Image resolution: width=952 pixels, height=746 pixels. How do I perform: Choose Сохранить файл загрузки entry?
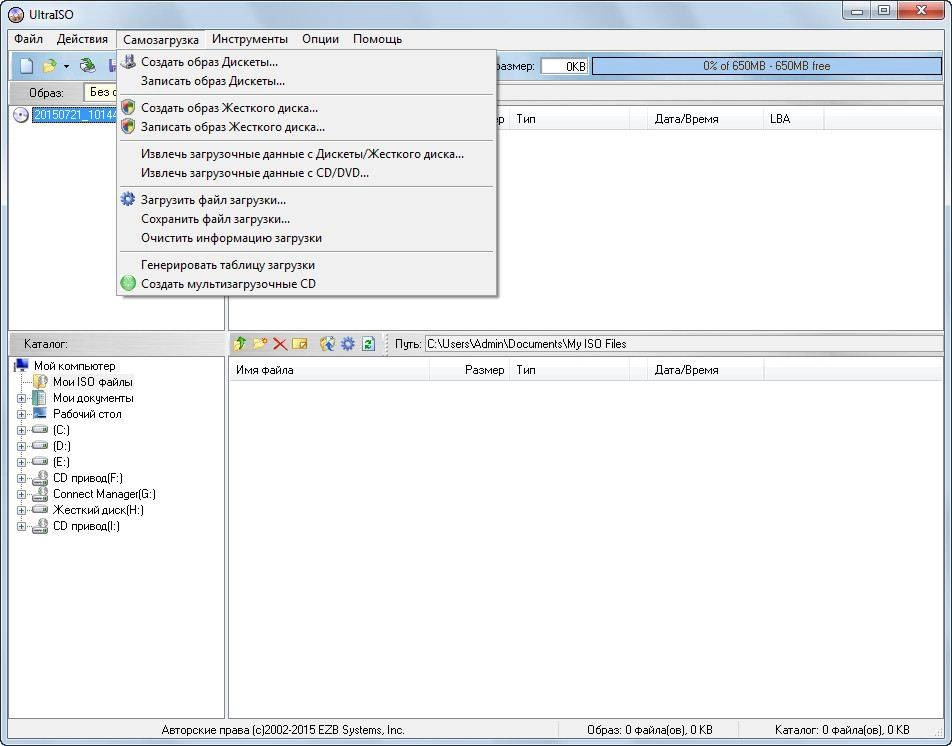coord(307,219)
